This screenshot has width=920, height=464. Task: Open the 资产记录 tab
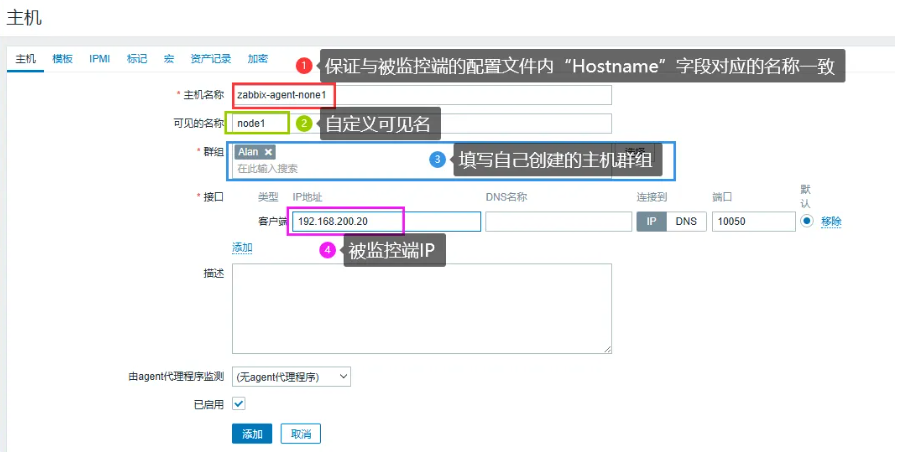210,59
